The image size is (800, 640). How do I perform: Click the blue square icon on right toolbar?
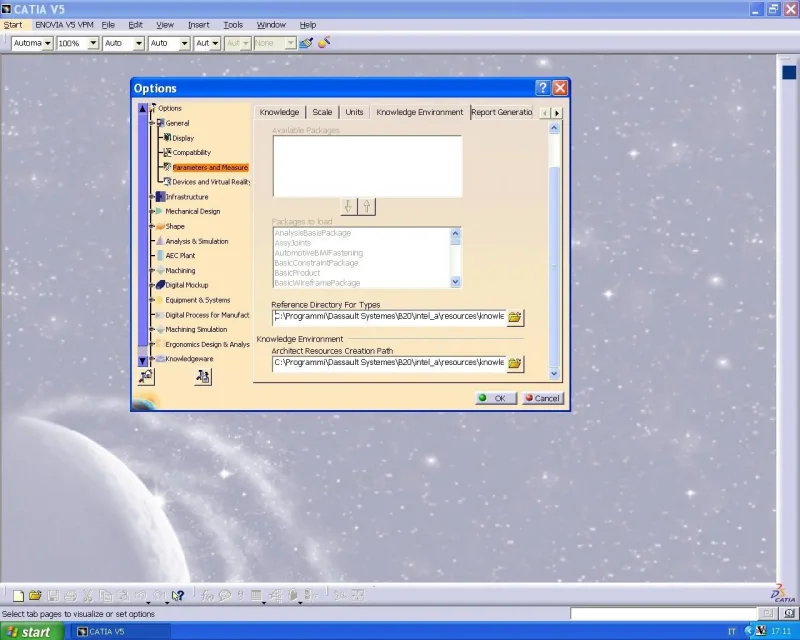pos(789,72)
